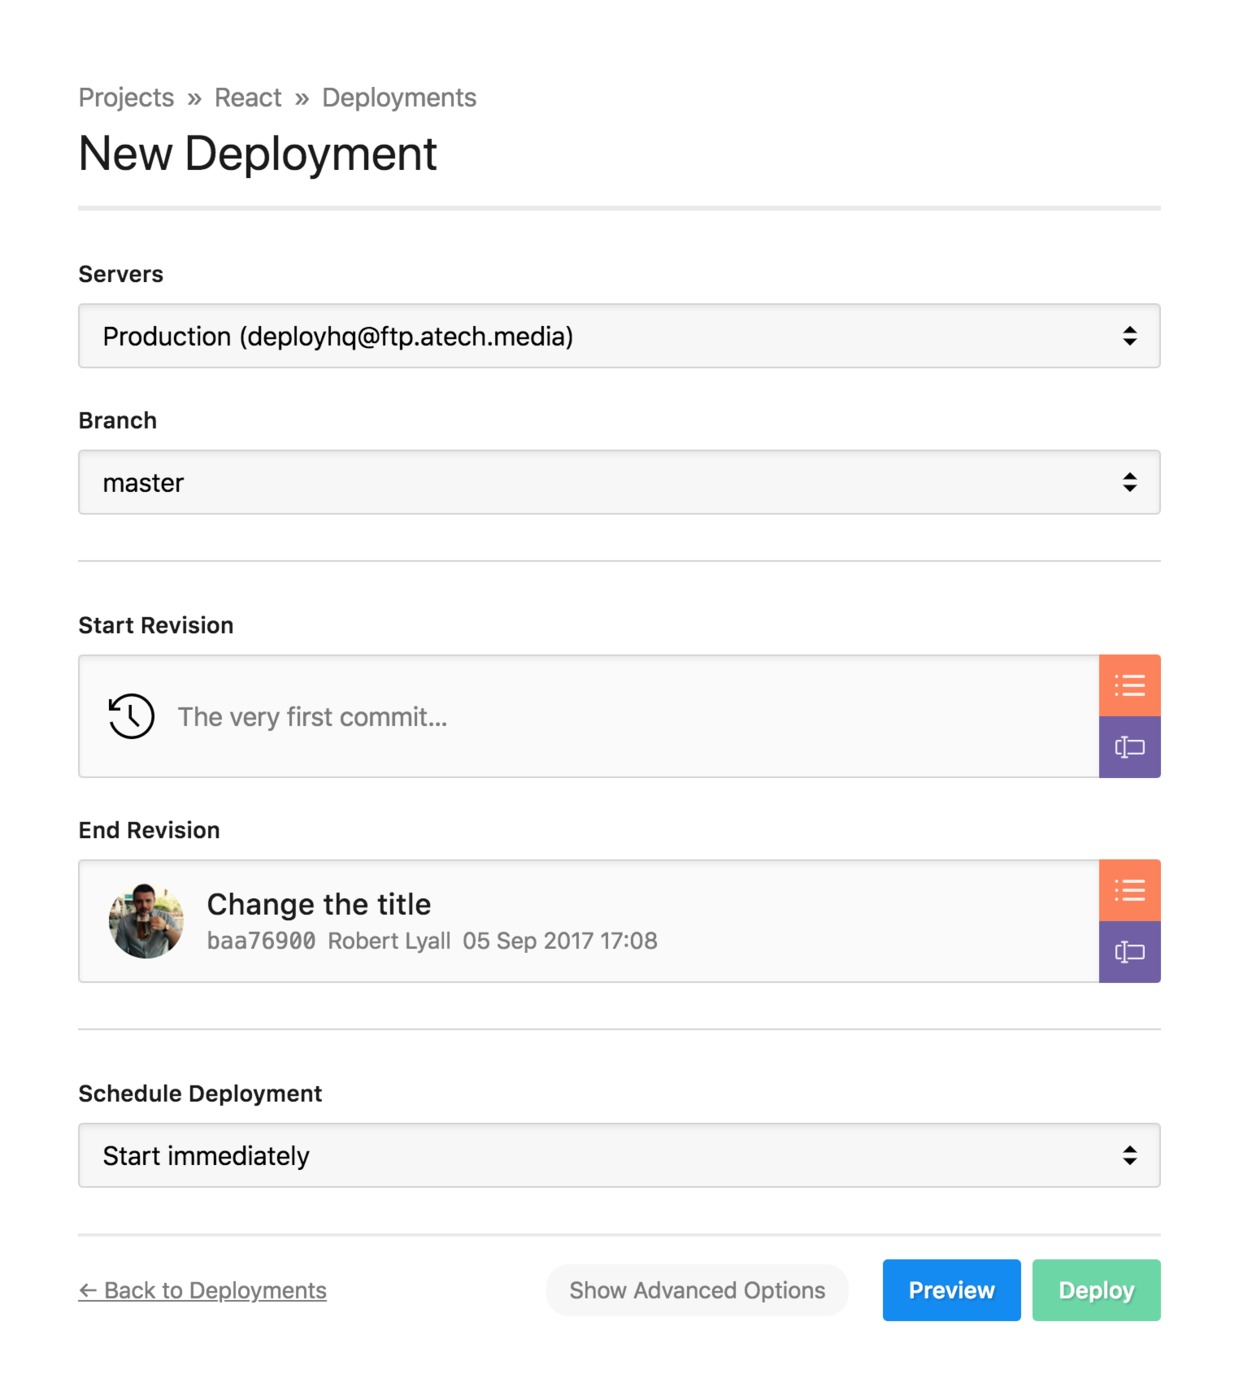Viewport: 1239px width, 1400px height.
Task: Go to Projects in breadcrumb
Action: coord(126,98)
